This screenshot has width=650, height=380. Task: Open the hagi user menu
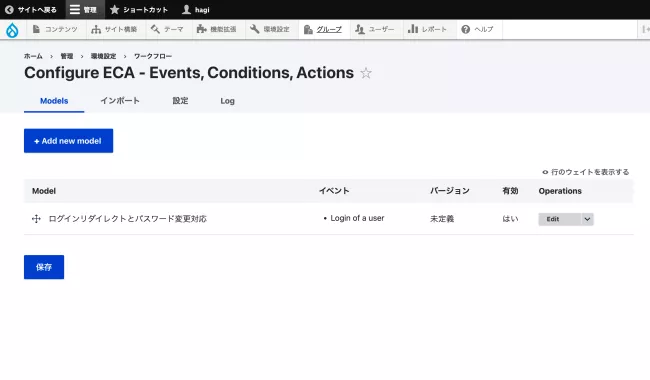[x=196, y=10]
